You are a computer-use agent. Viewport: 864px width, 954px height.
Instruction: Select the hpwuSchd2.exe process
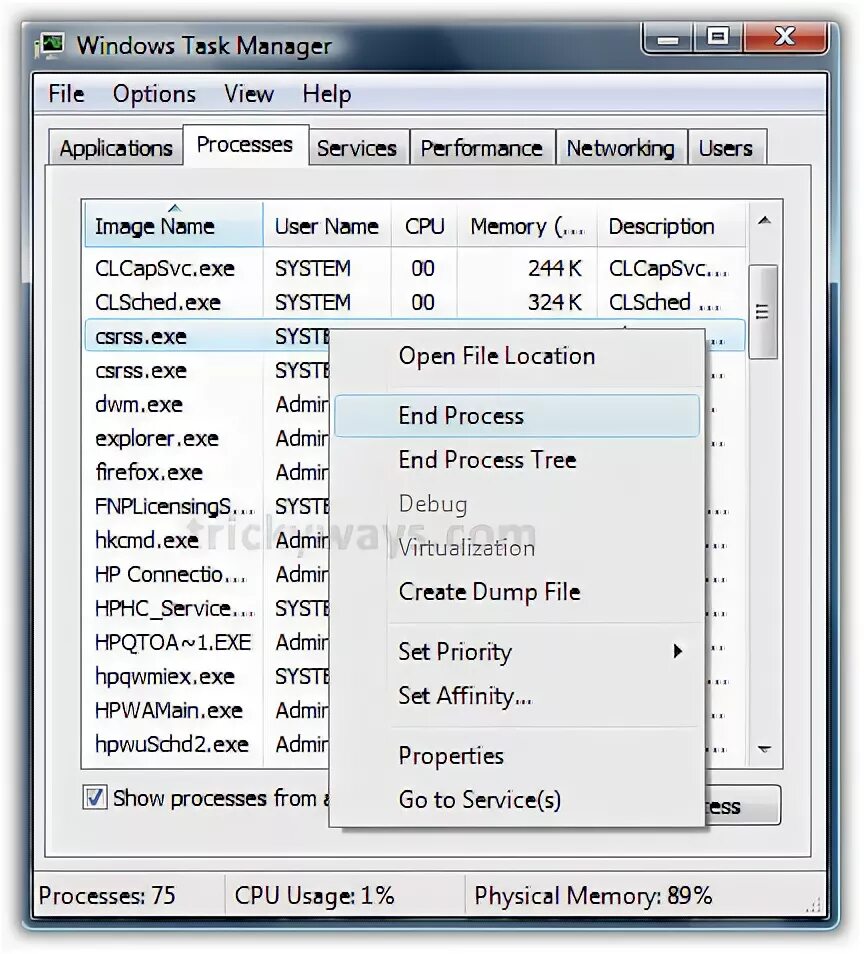point(207,745)
